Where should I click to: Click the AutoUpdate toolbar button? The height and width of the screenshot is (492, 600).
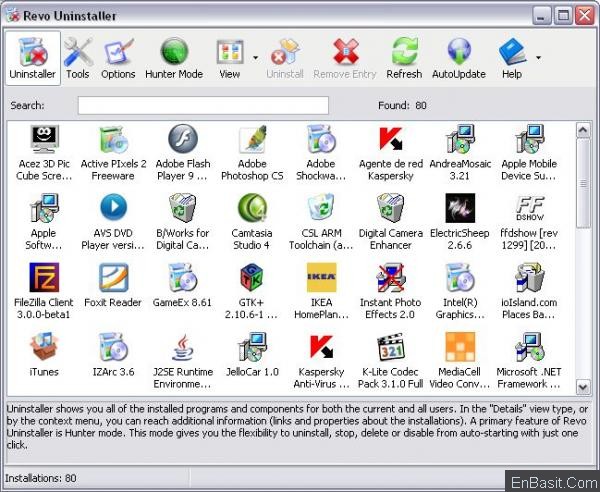tap(459, 58)
